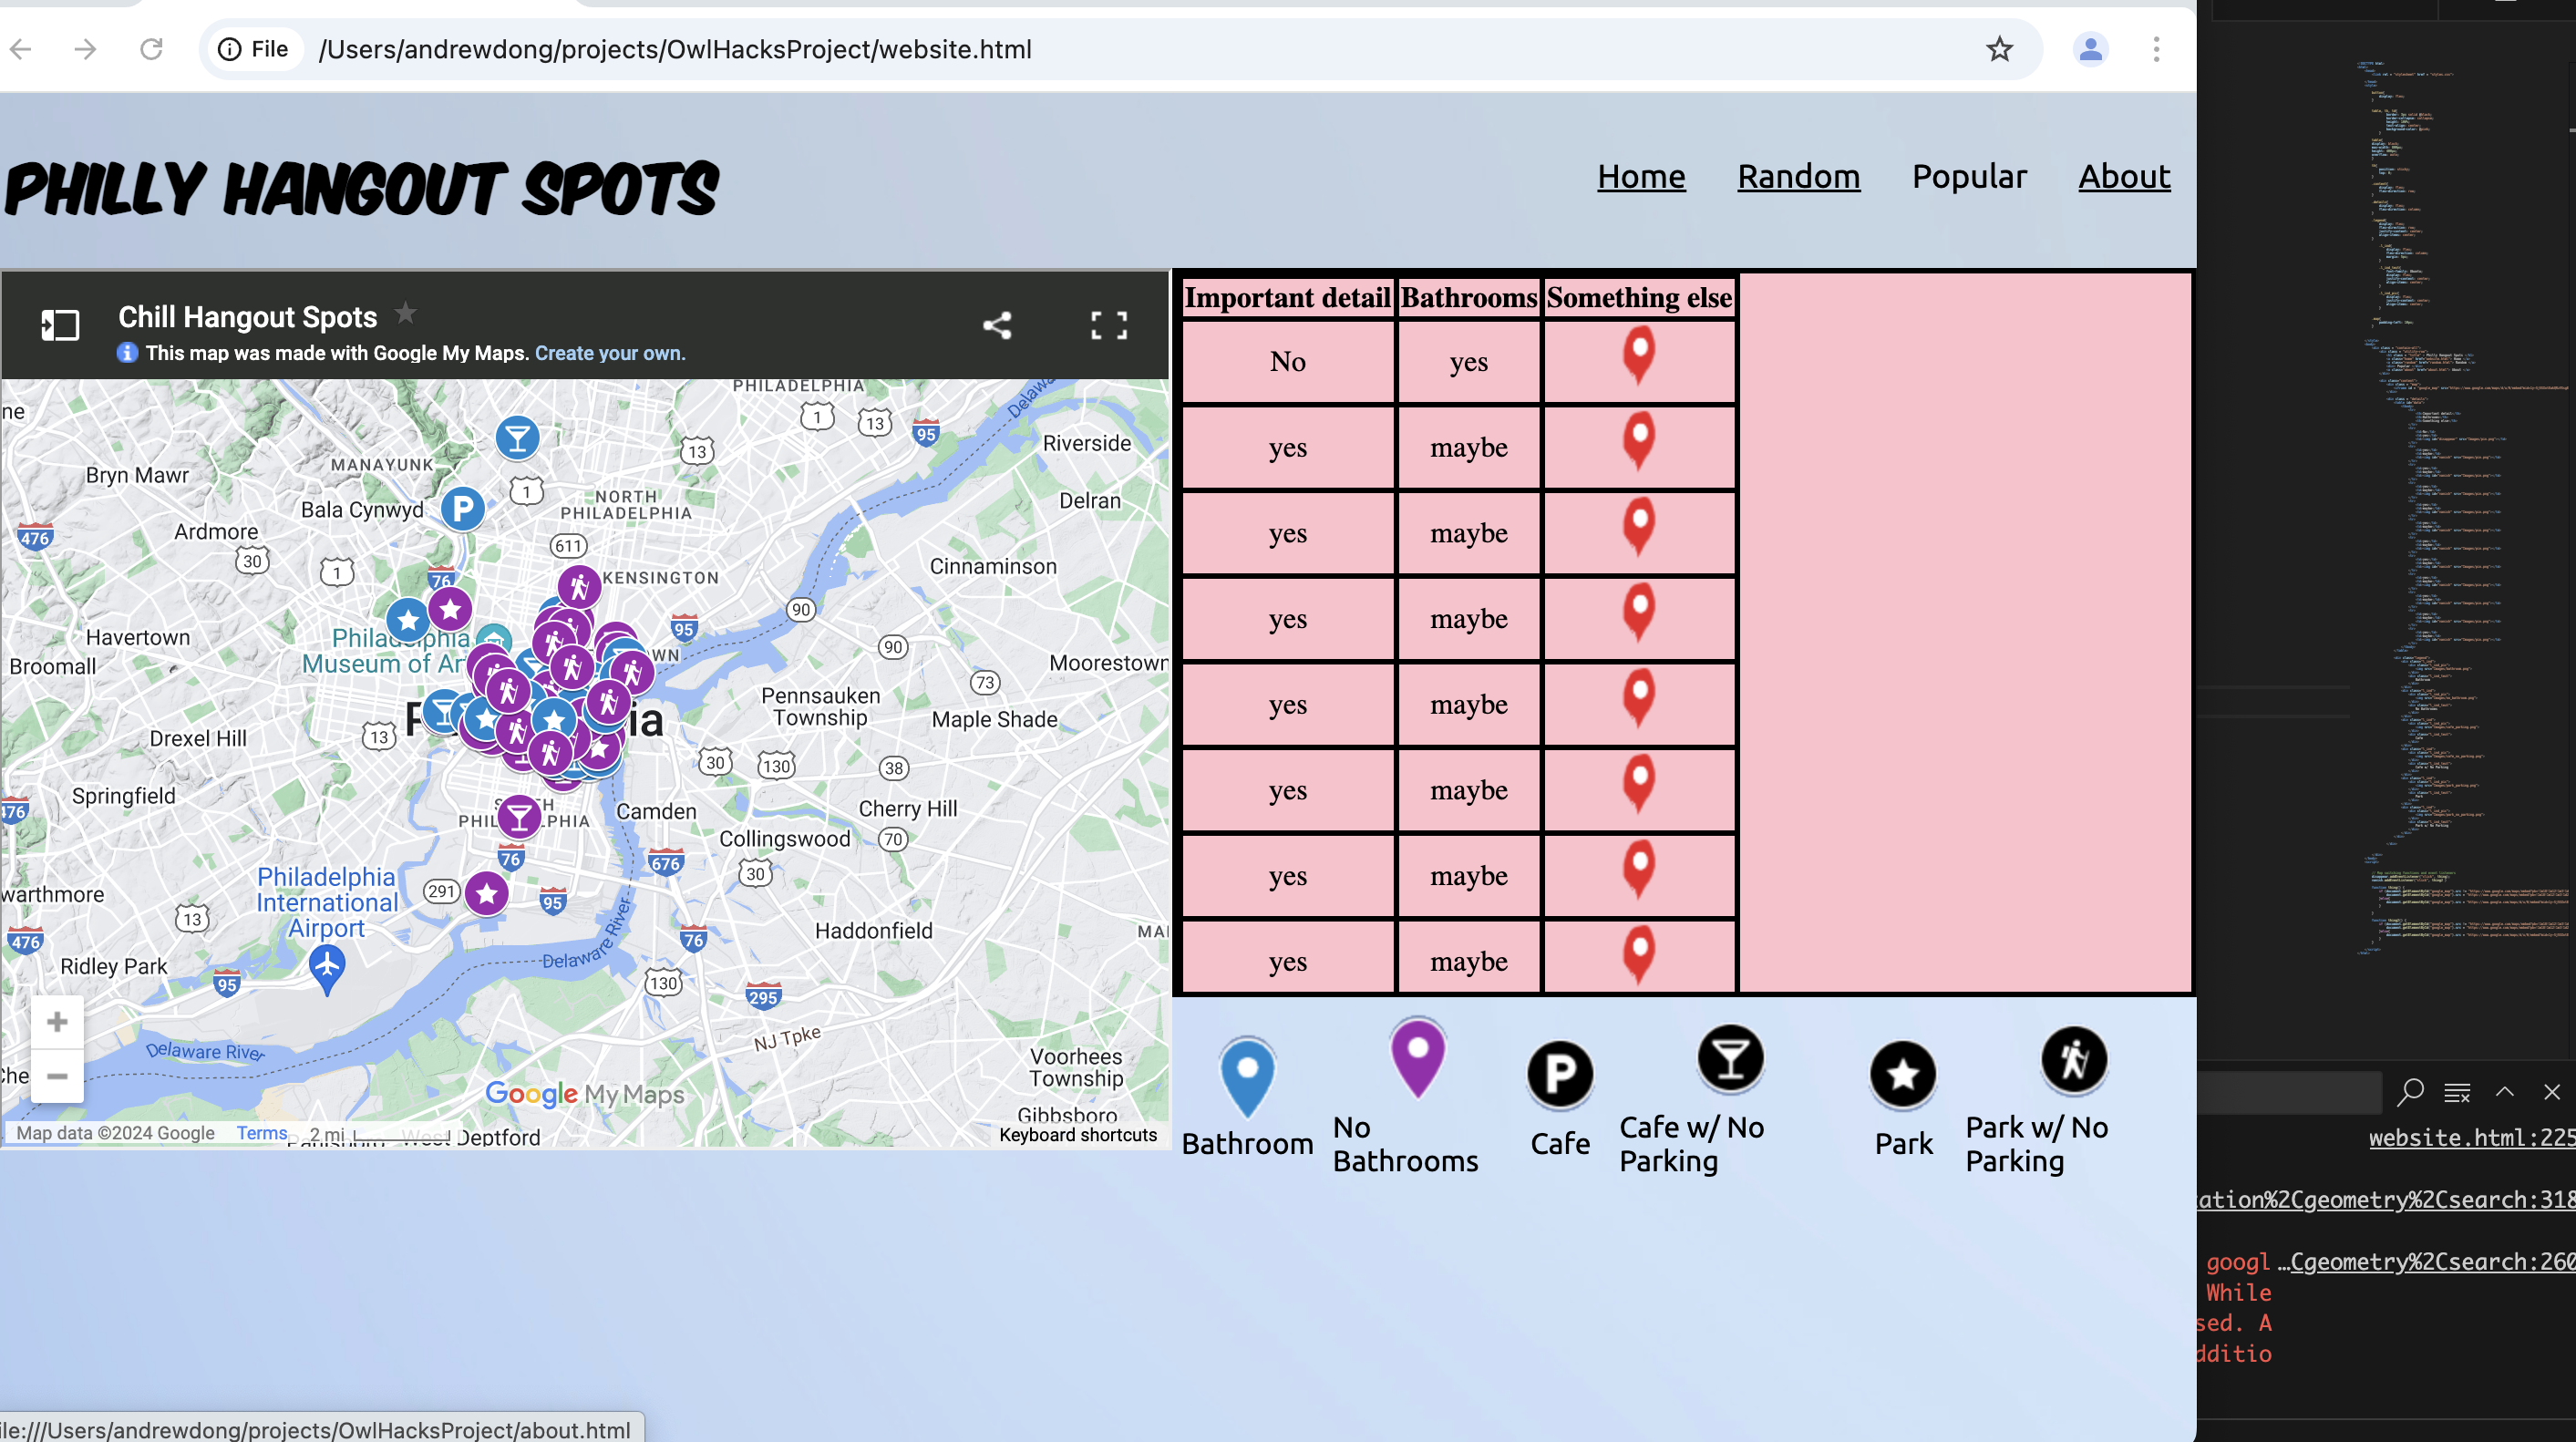Click the blue cocktail marker near Manayunk
Screen dimensions: 2576x1442
(x=517, y=437)
